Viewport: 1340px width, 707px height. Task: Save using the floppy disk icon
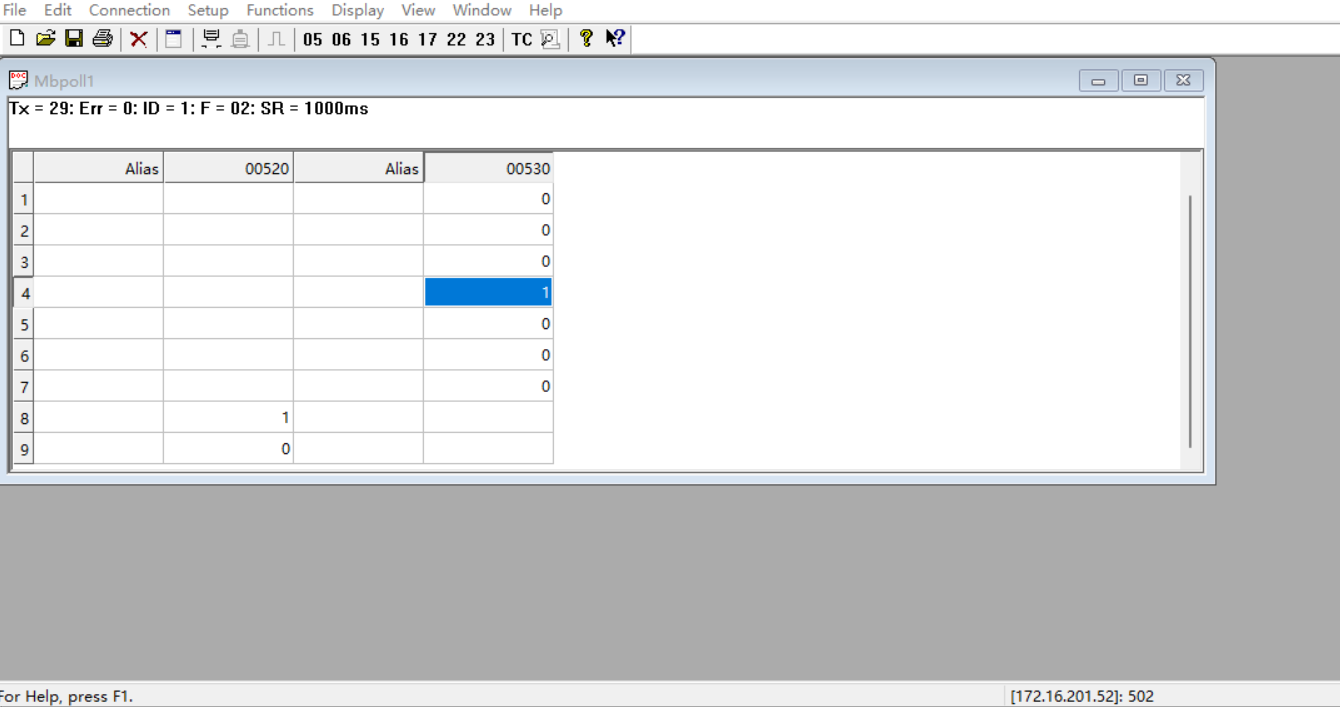click(x=74, y=39)
